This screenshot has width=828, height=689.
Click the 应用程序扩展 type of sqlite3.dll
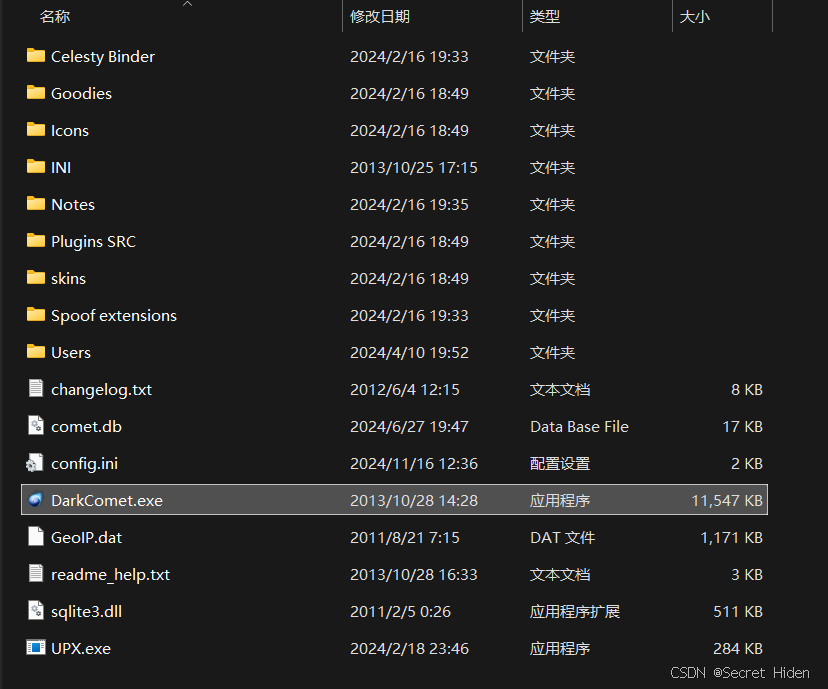click(x=575, y=611)
